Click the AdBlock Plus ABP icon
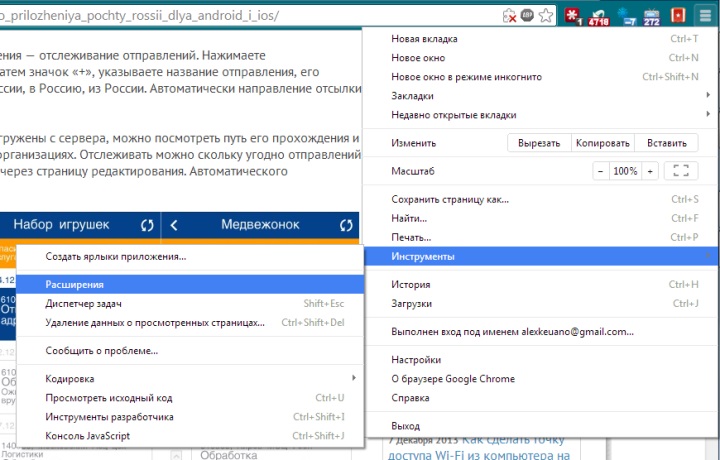The image size is (720, 460). [x=527, y=15]
